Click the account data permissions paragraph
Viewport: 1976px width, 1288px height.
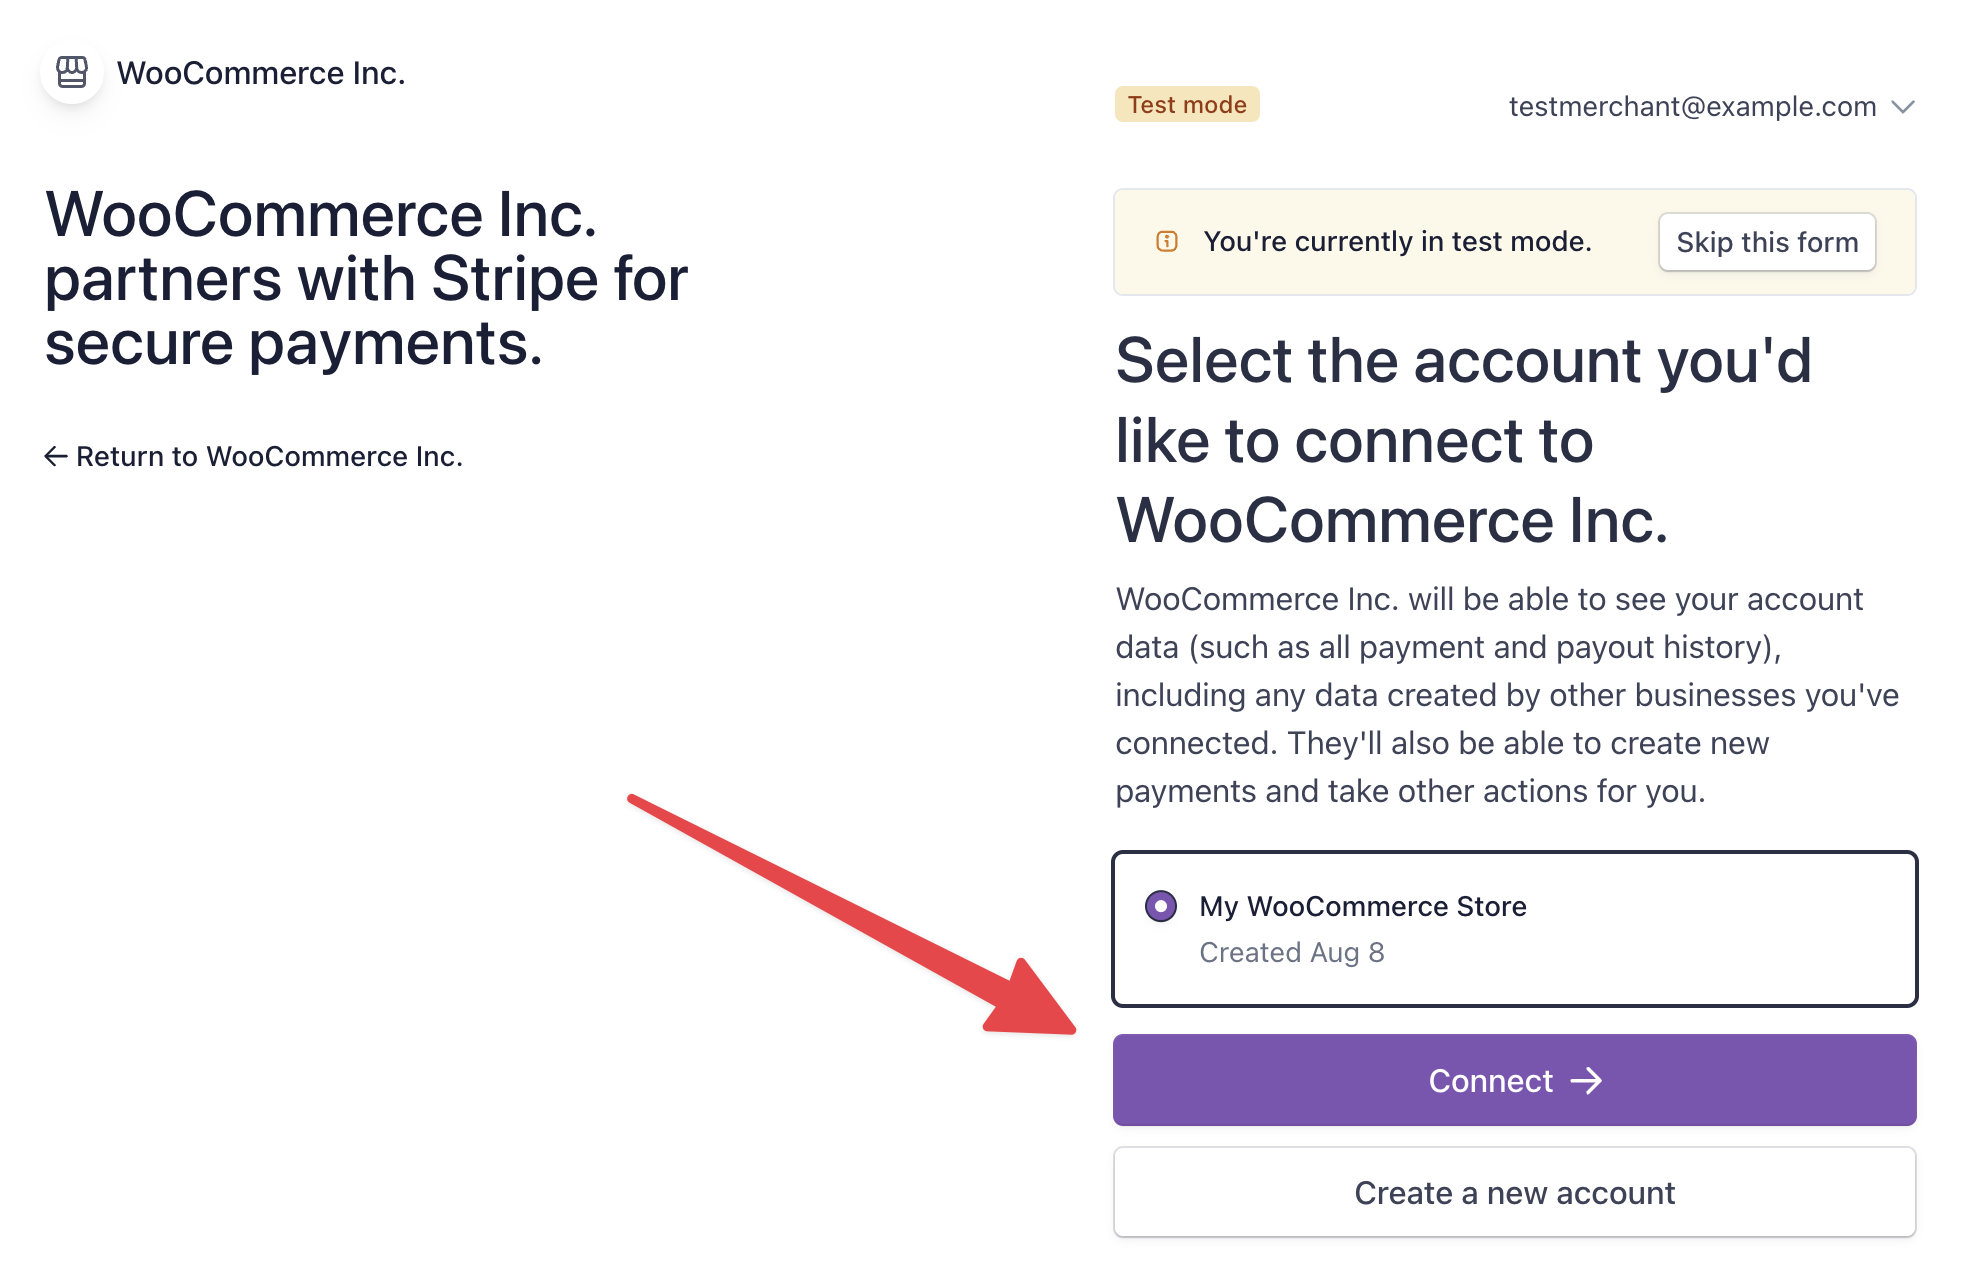1507,695
